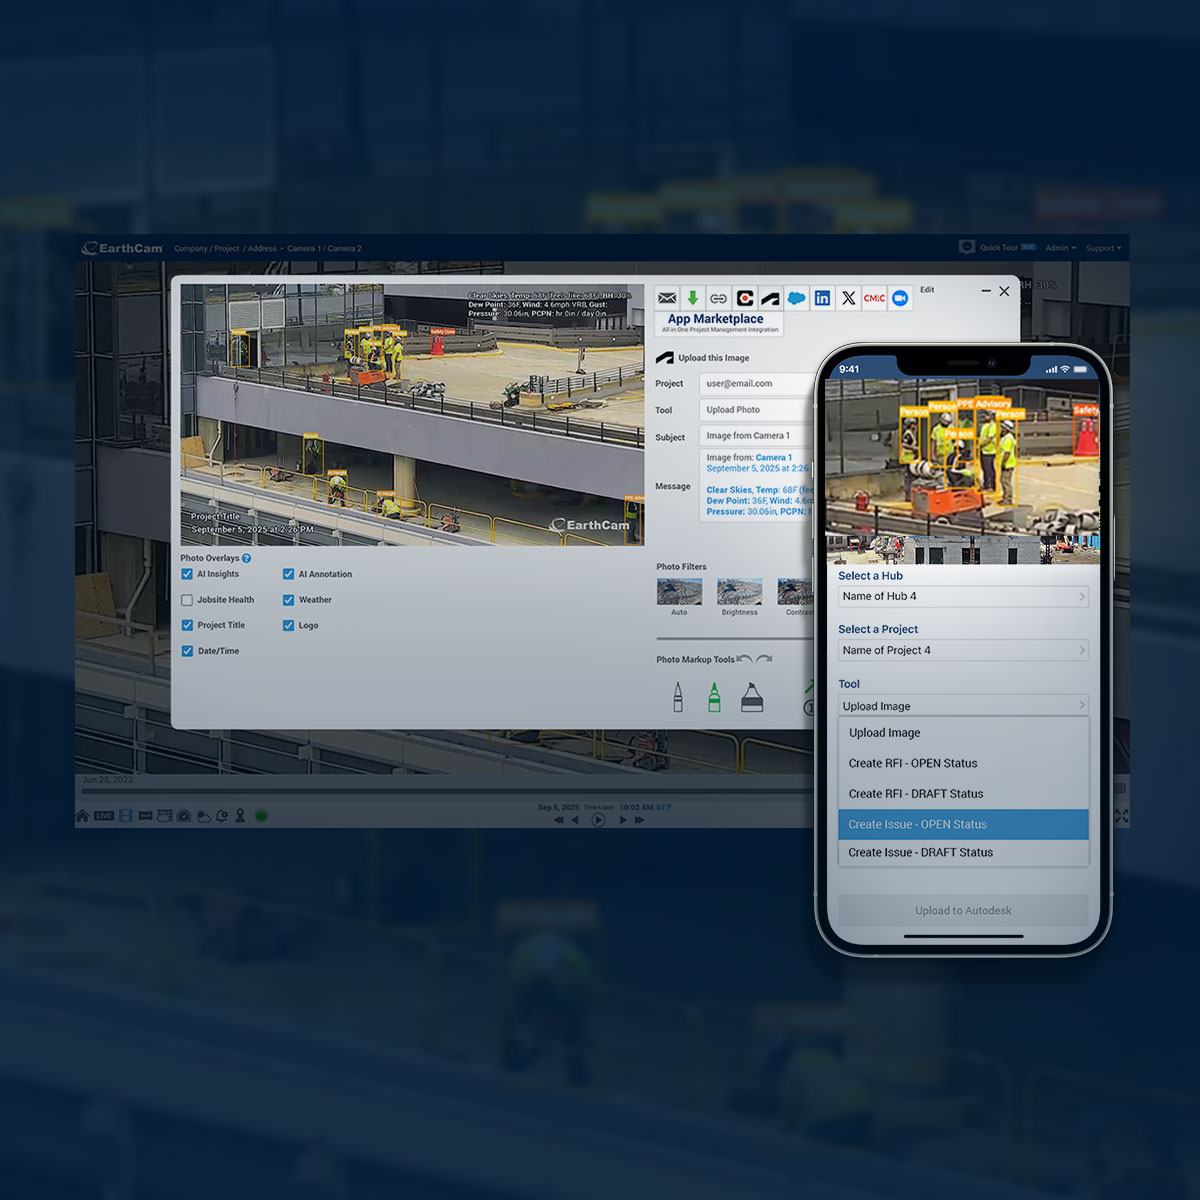Open the Procore integration icon
1200x1200 pixels.
(x=744, y=298)
